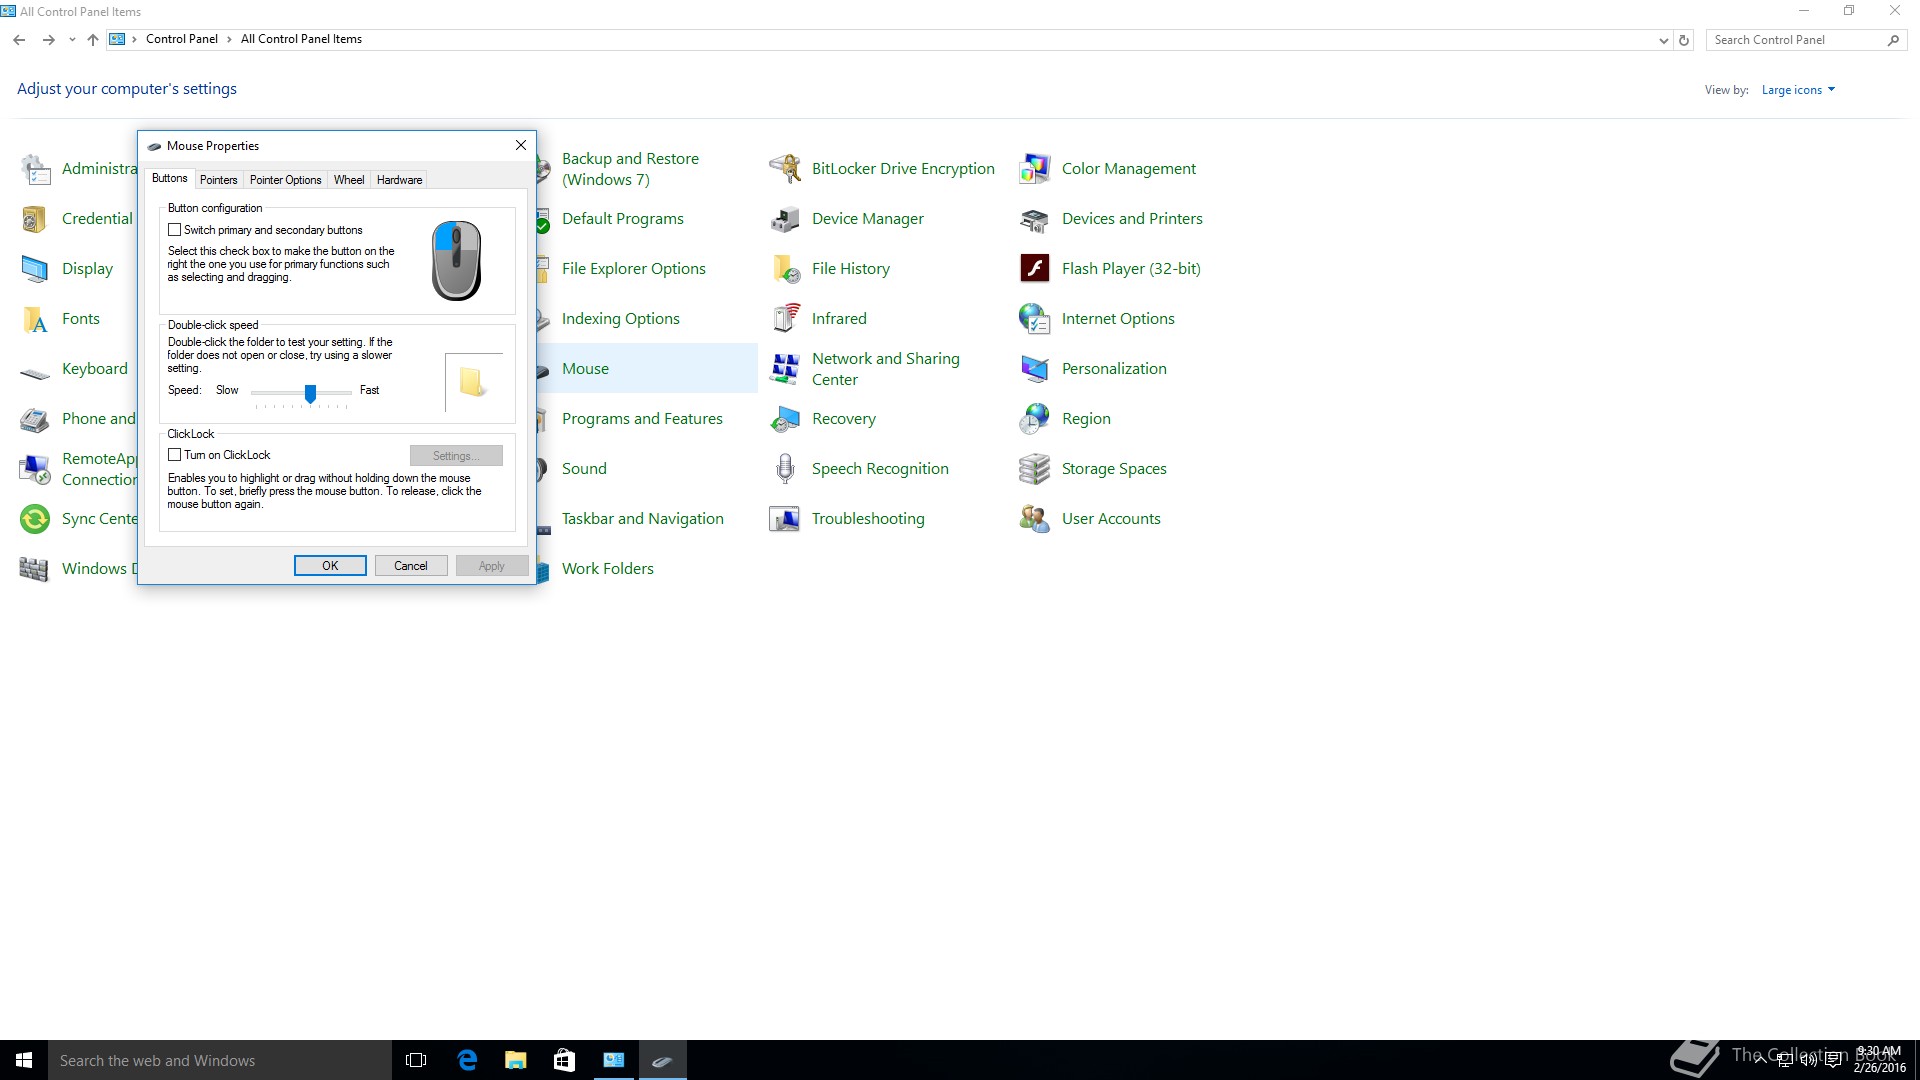This screenshot has height=1080, width=1920.
Task: Click Cancel in Mouse Properties
Action: [411, 566]
